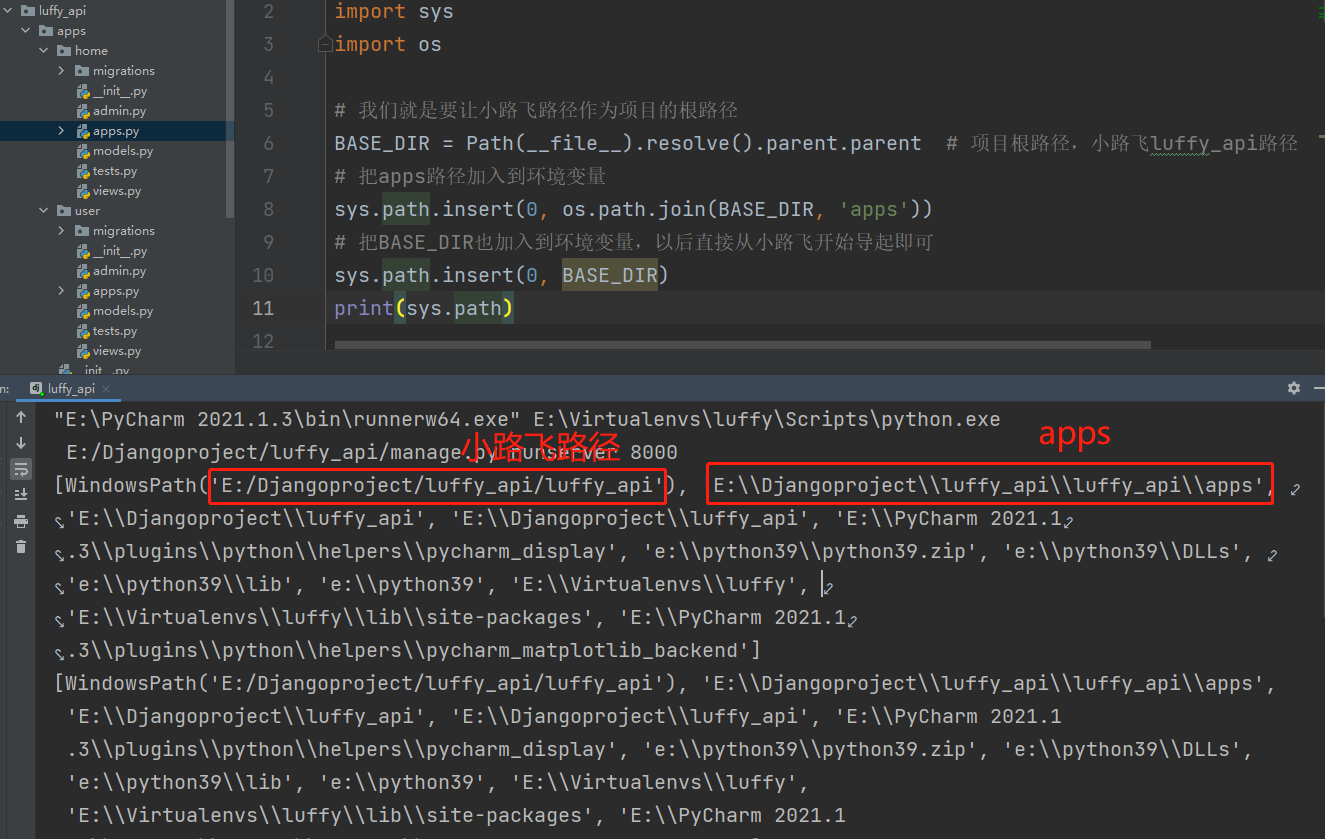The width and height of the screenshot is (1325, 839).
Task: Toggle code fold marker beside import os
Action: tap(324, 44)
